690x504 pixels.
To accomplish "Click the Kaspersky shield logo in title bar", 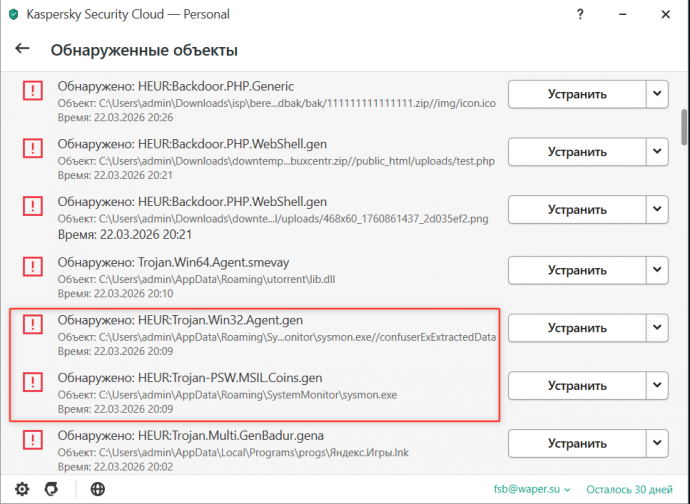I will (14, 15).
